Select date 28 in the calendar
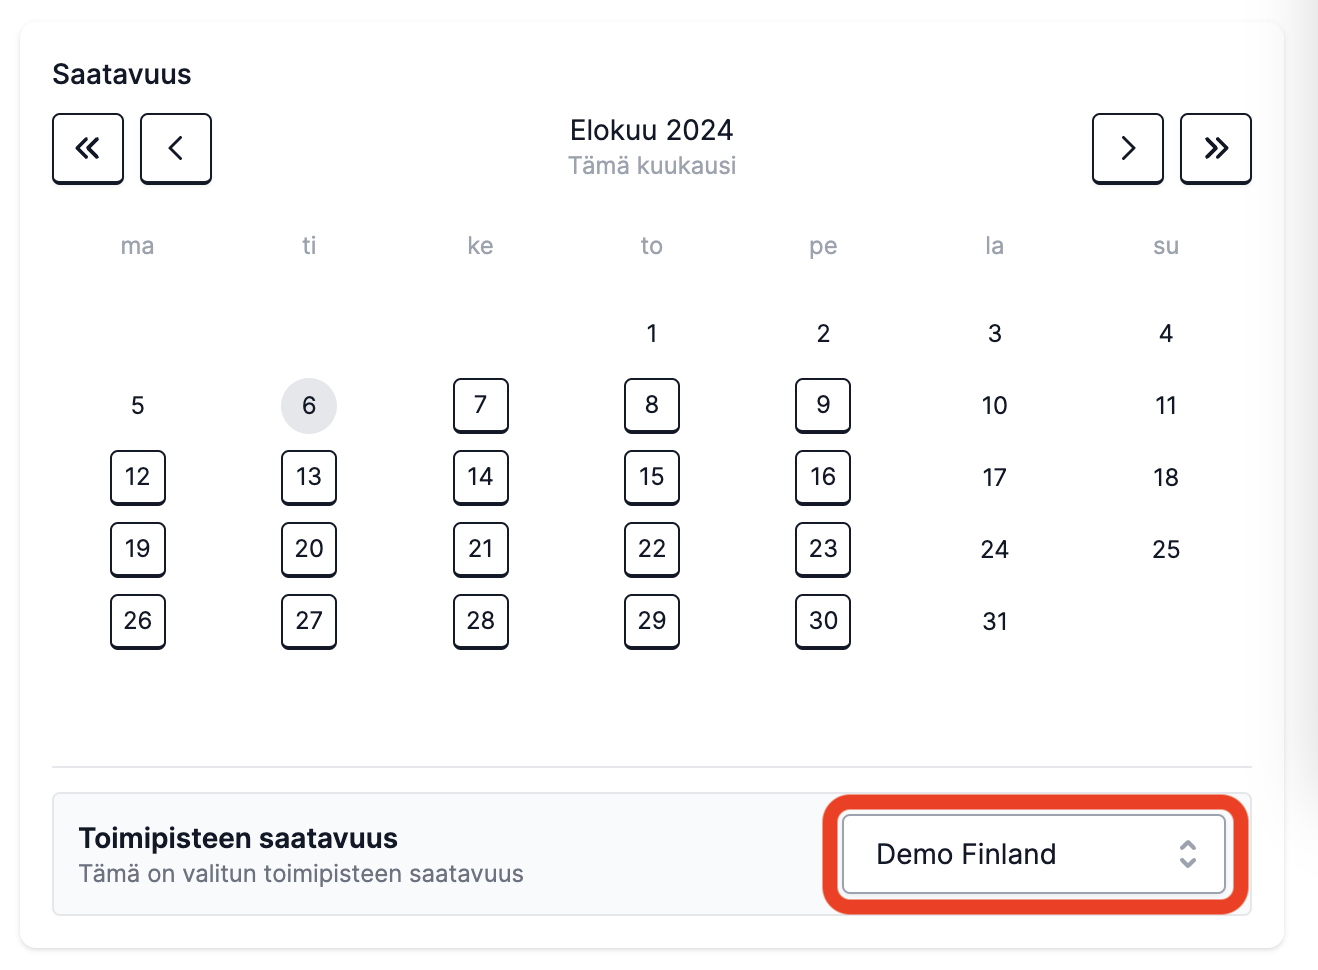The image size is (1318, 970). point(481,622)
